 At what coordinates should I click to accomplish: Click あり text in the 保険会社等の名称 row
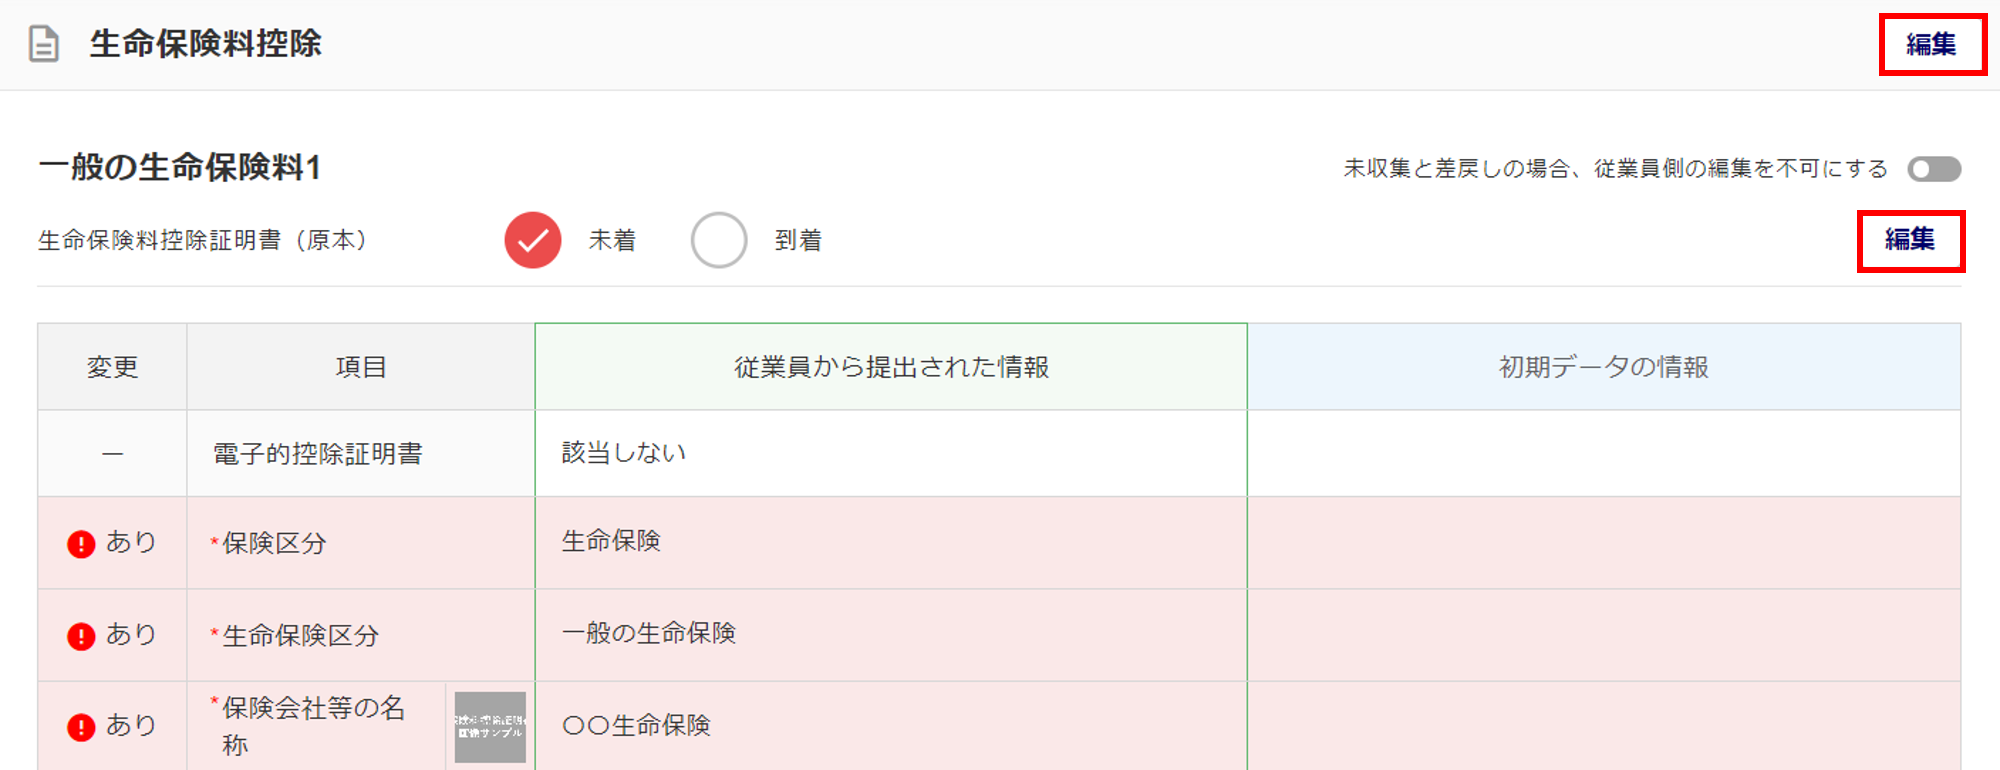tap(131, 725)
